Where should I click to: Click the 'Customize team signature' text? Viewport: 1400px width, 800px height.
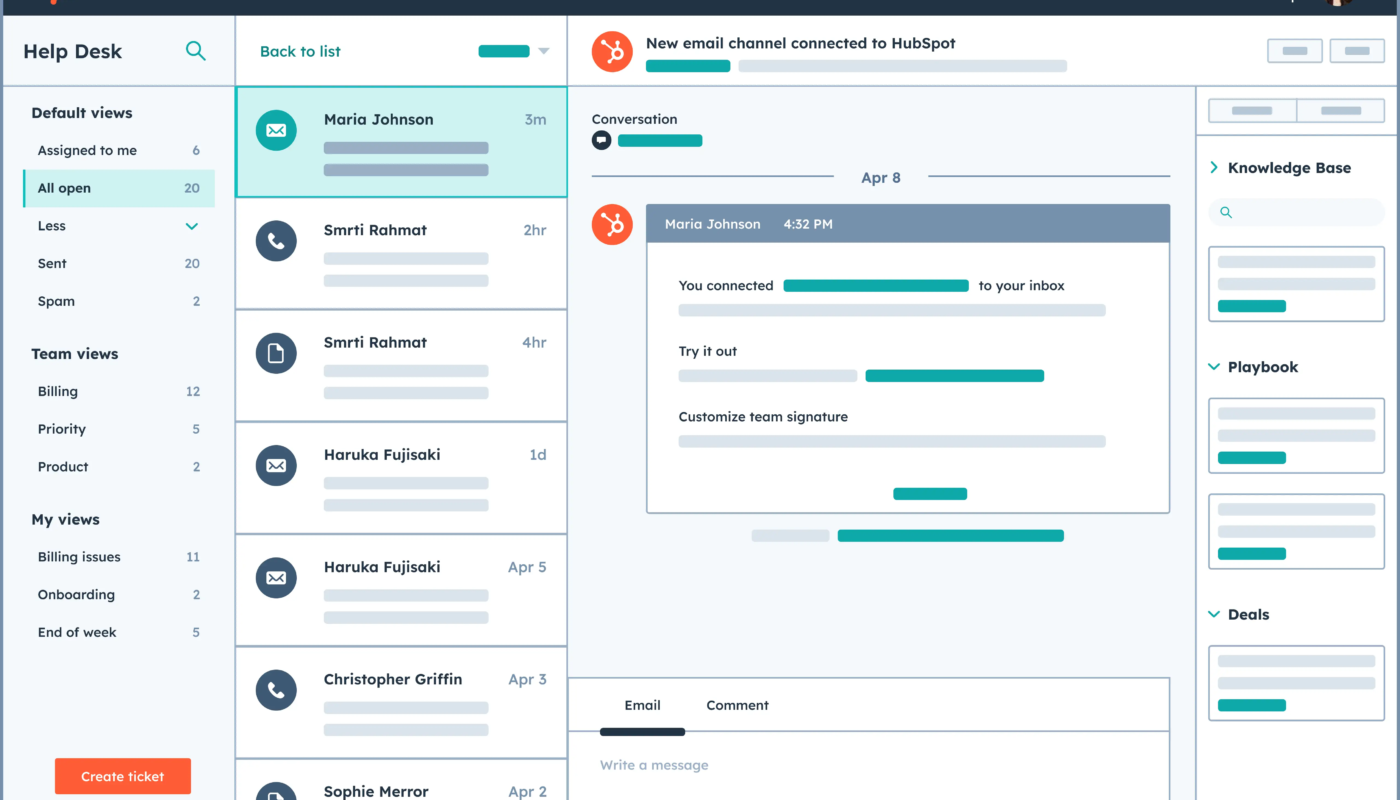(763, 417)
